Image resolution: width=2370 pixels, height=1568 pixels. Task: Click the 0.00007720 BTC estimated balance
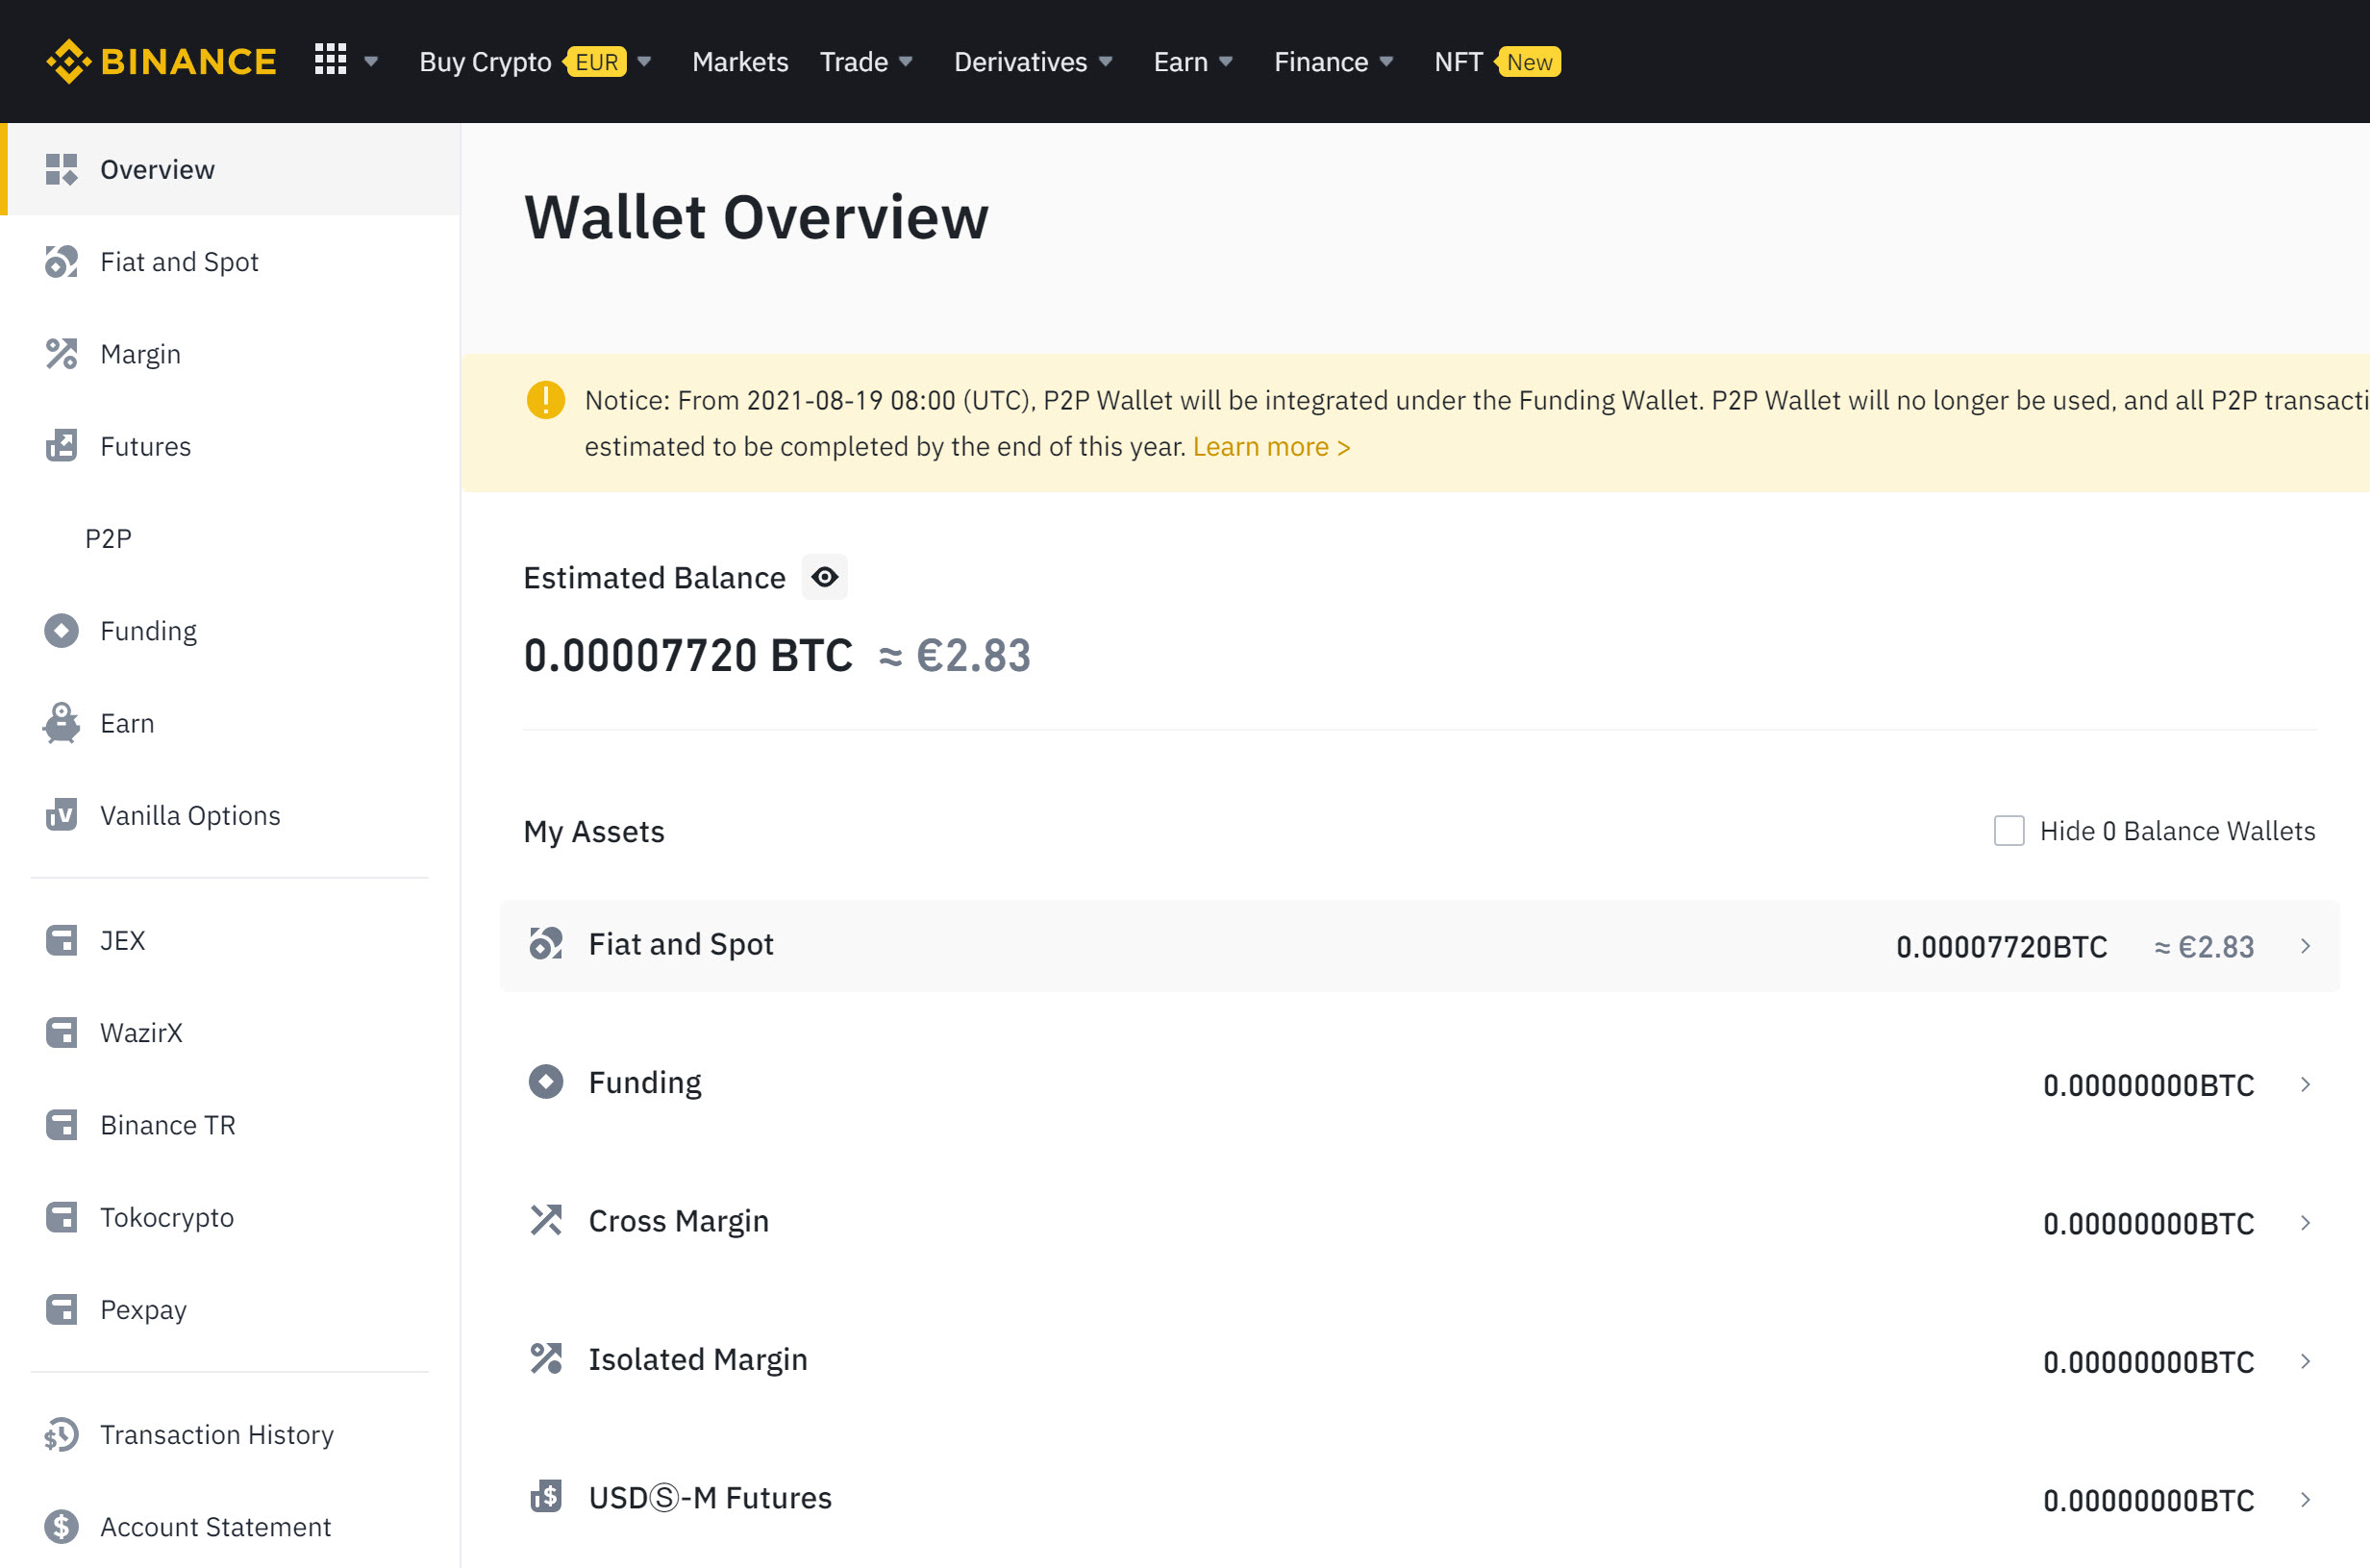point(688,655)
